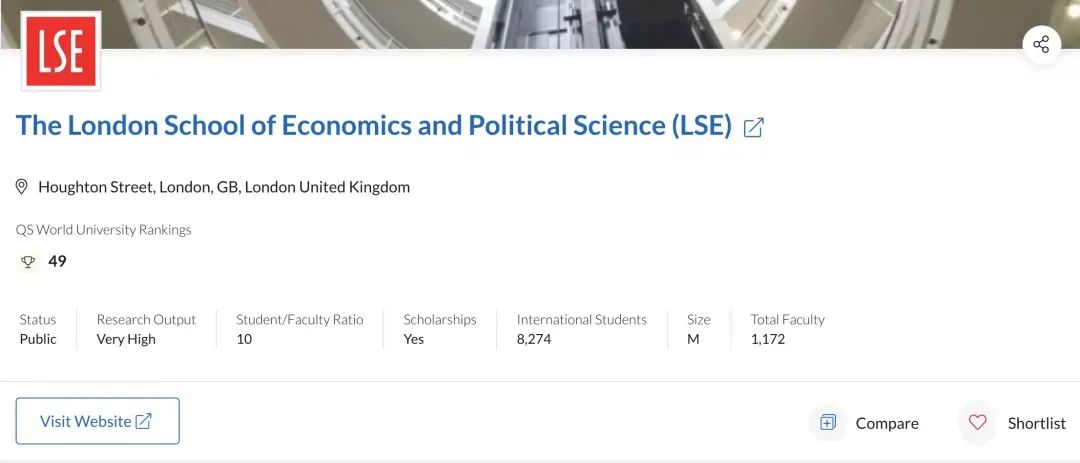Select the Student/Faculty Ratio stat
Screen dimensions: 1080x463
click(x=299, y=329)
